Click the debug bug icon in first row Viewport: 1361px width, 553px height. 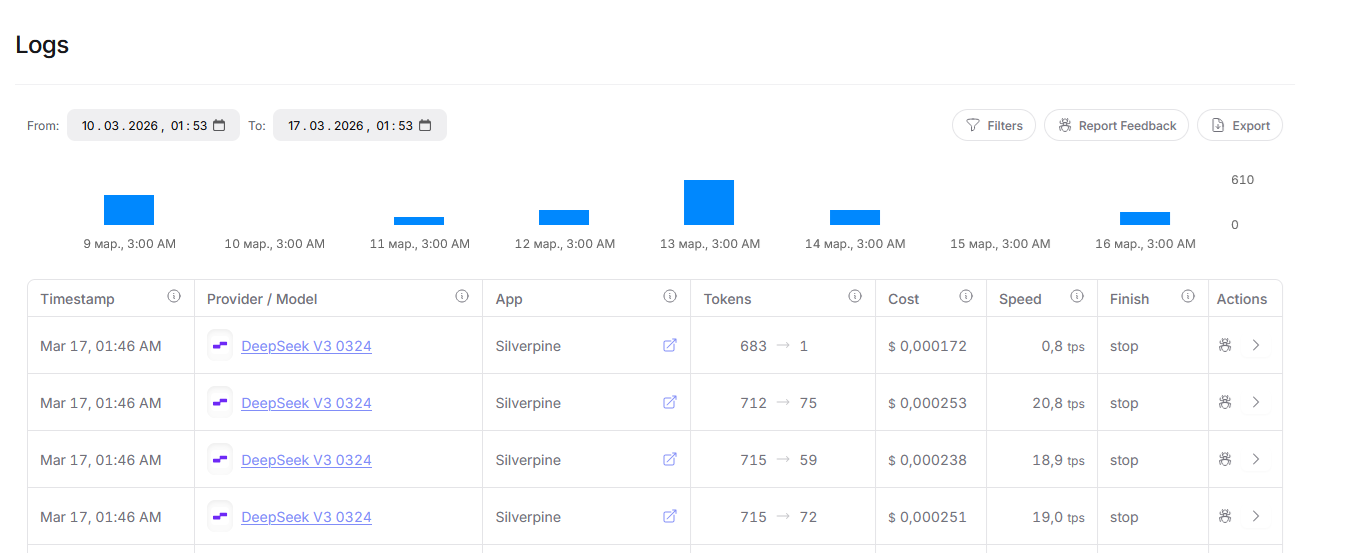(x=1225, y=345)
